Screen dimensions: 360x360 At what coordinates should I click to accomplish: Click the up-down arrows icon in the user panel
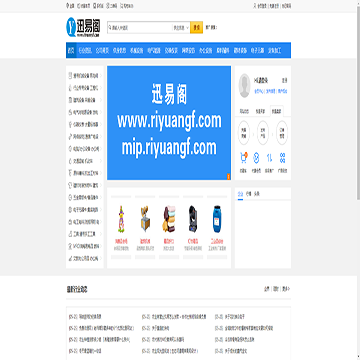(269, 158)
